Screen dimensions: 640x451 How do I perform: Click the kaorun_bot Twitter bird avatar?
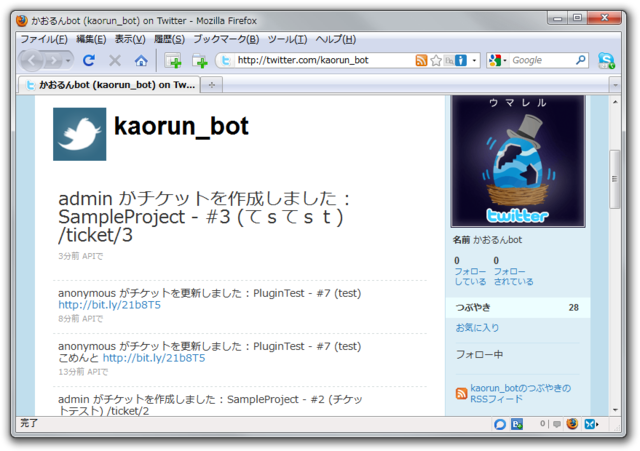(x=80, y=134)
